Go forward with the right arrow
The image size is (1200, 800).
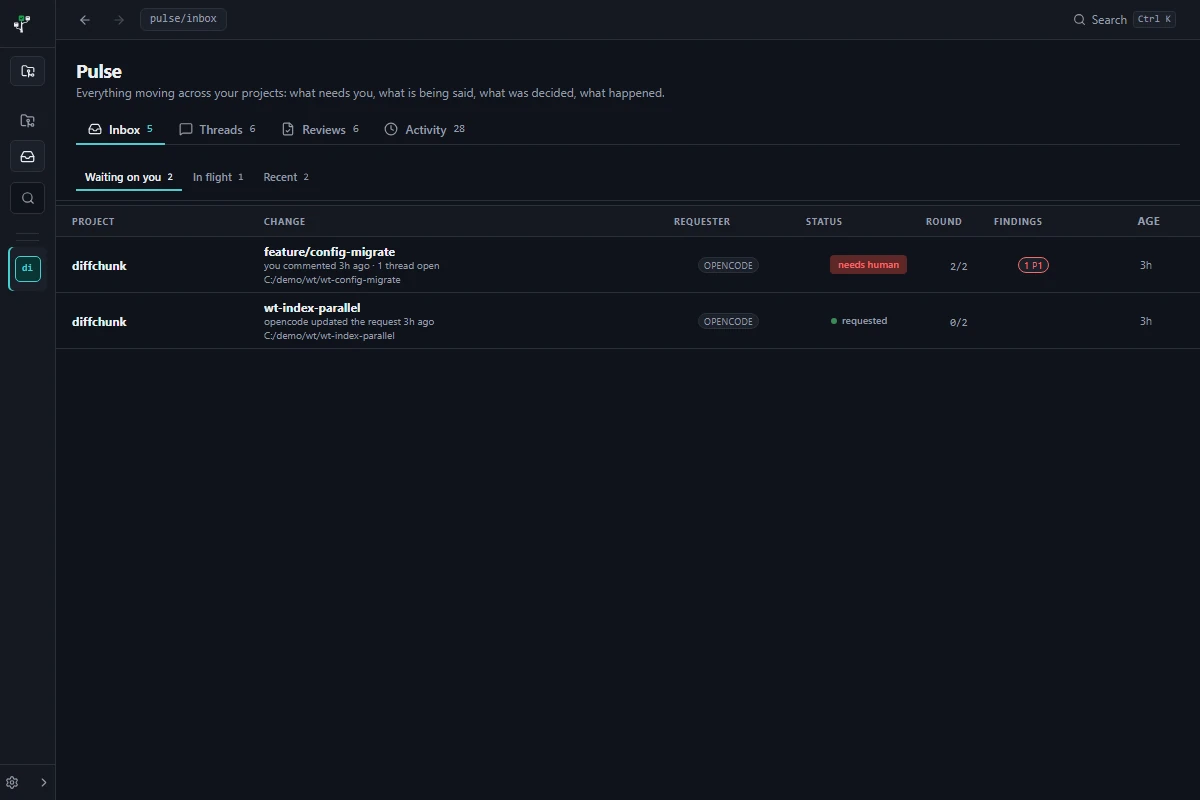119,20
